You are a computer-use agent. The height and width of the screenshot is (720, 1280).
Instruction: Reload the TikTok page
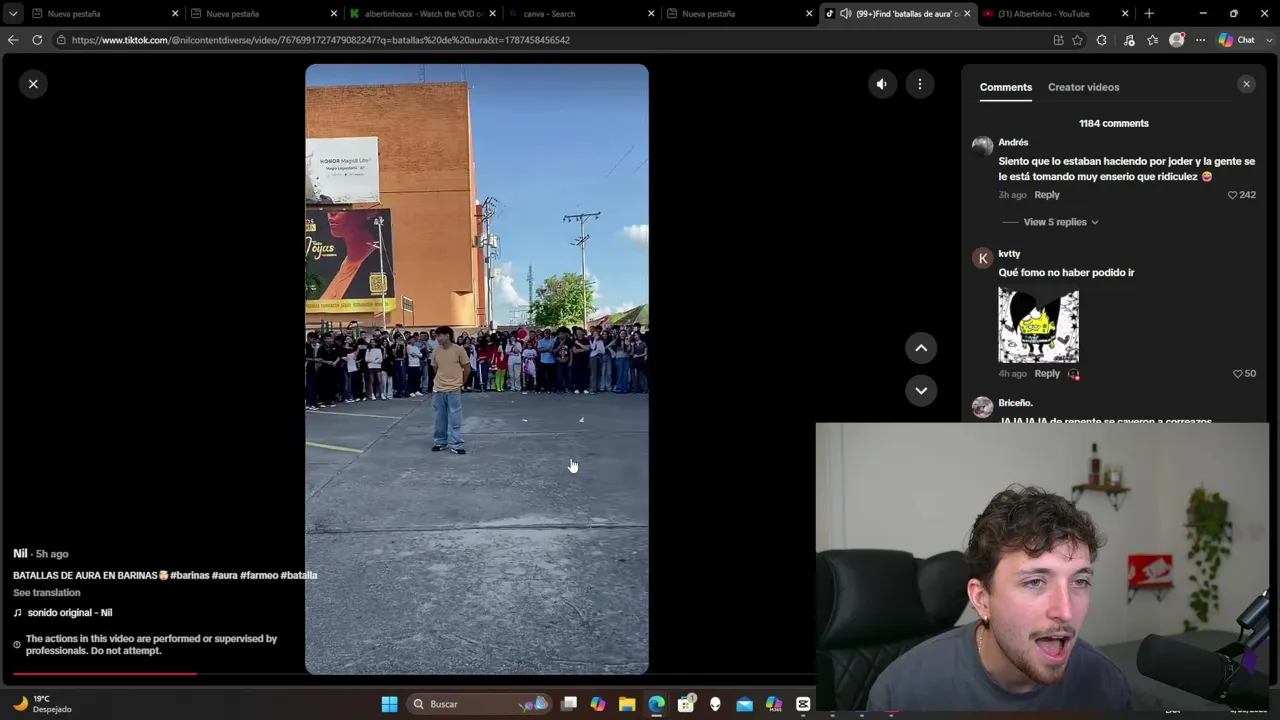click(37, 40)
